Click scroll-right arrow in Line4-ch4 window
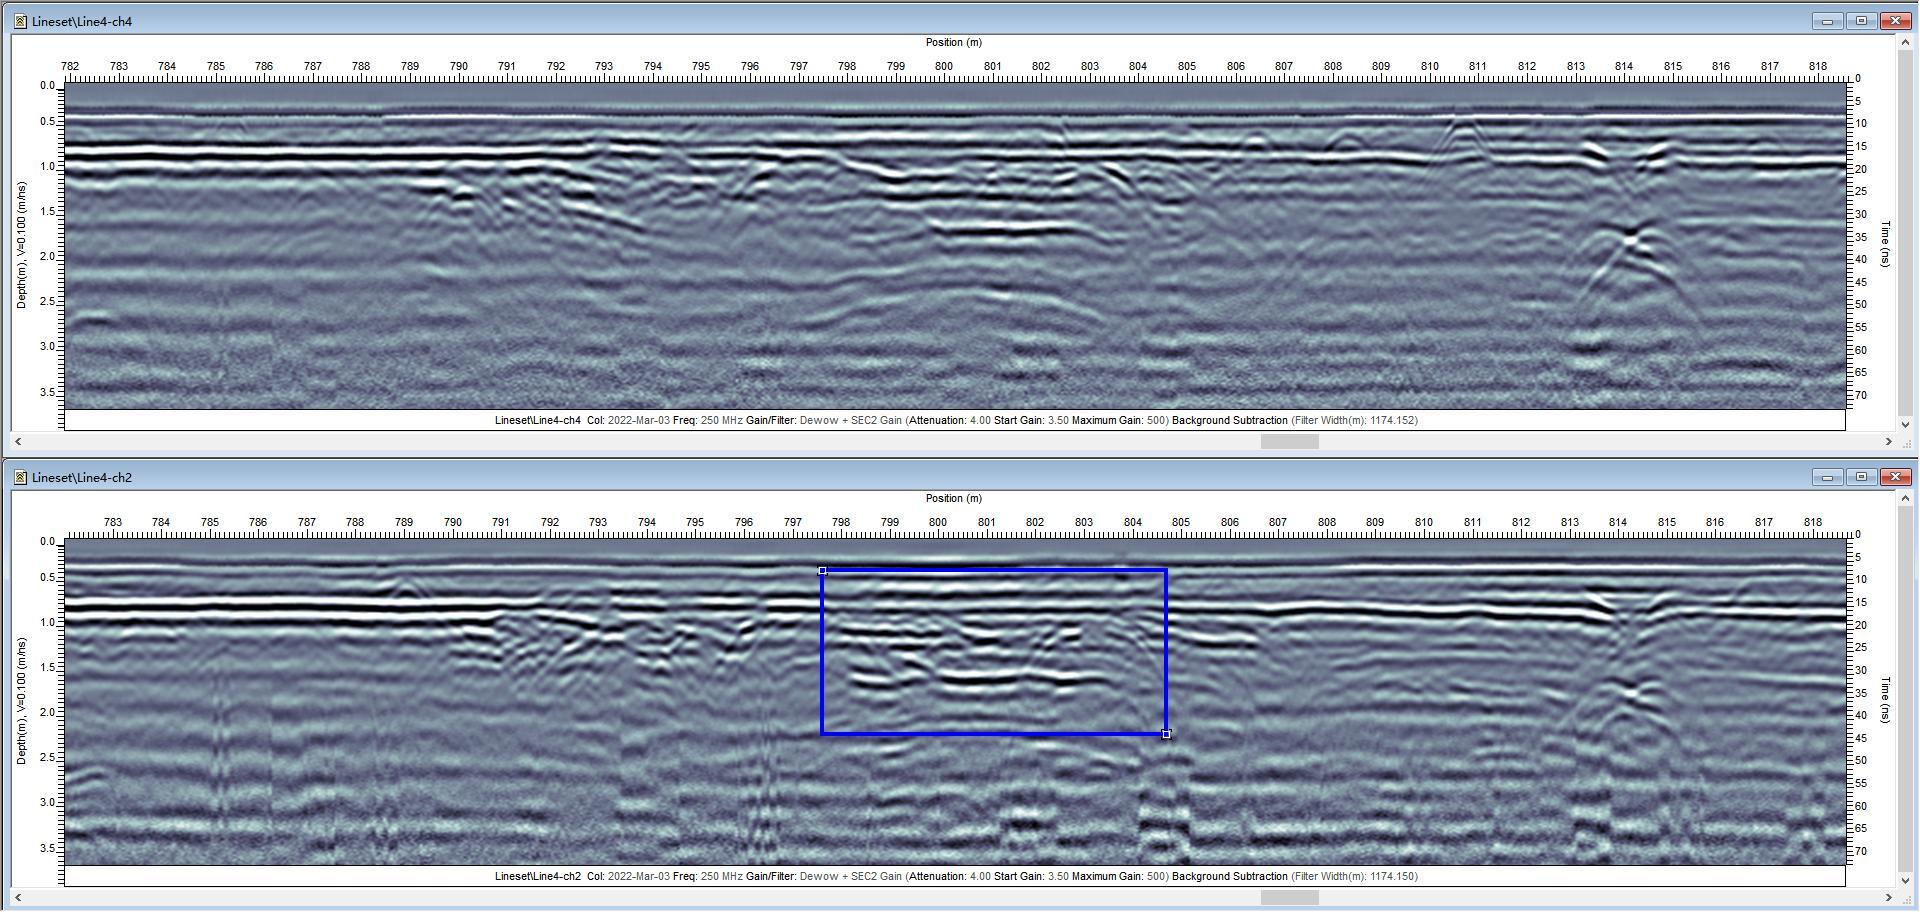Viewport: 1920px width, 912px height. point(1889,441)
